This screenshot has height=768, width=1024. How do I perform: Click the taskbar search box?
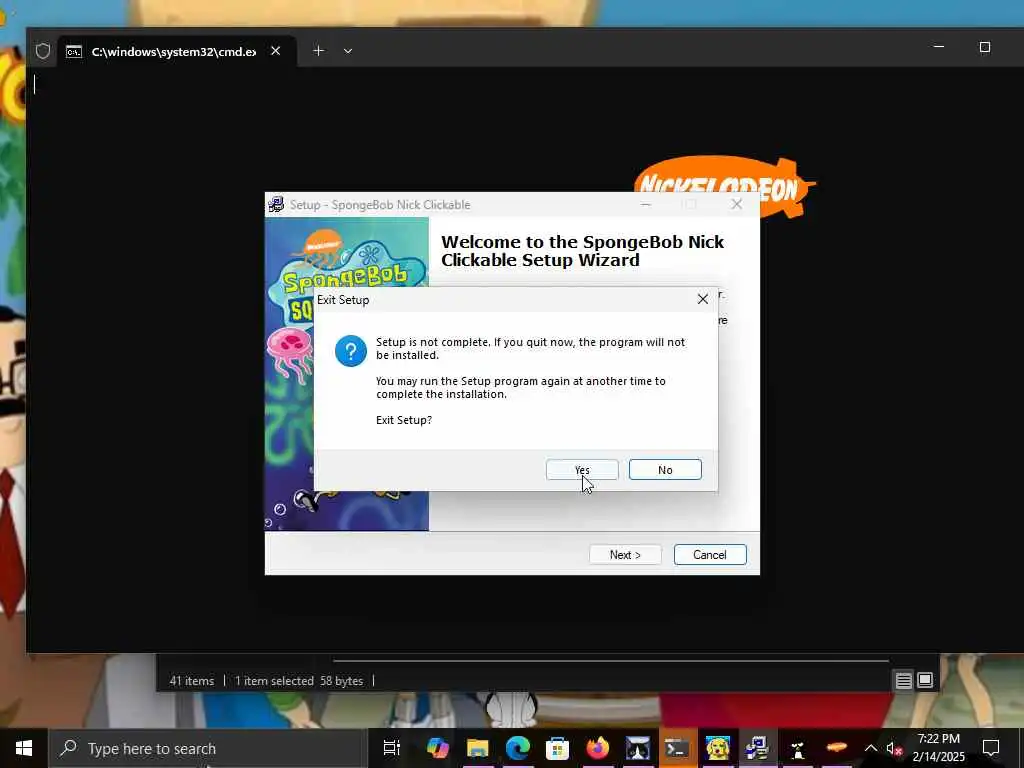click(x=208, y=748)
